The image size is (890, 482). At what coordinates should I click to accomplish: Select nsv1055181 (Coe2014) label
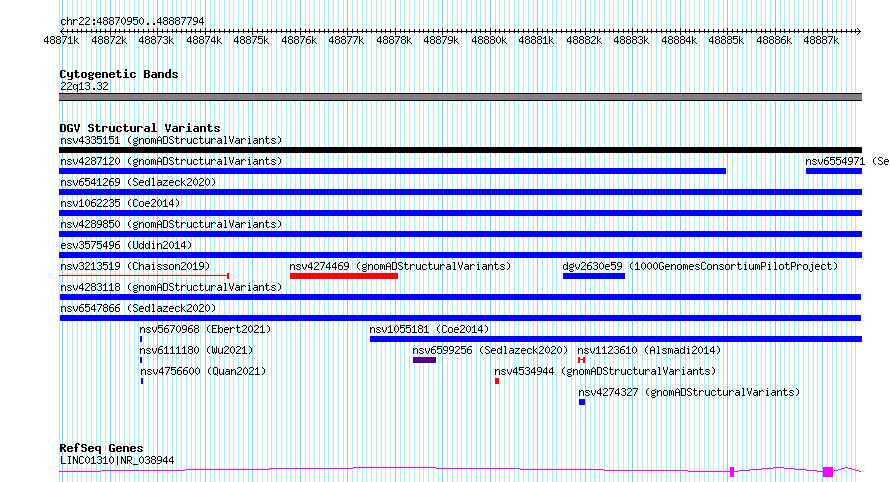coord(429,329)
